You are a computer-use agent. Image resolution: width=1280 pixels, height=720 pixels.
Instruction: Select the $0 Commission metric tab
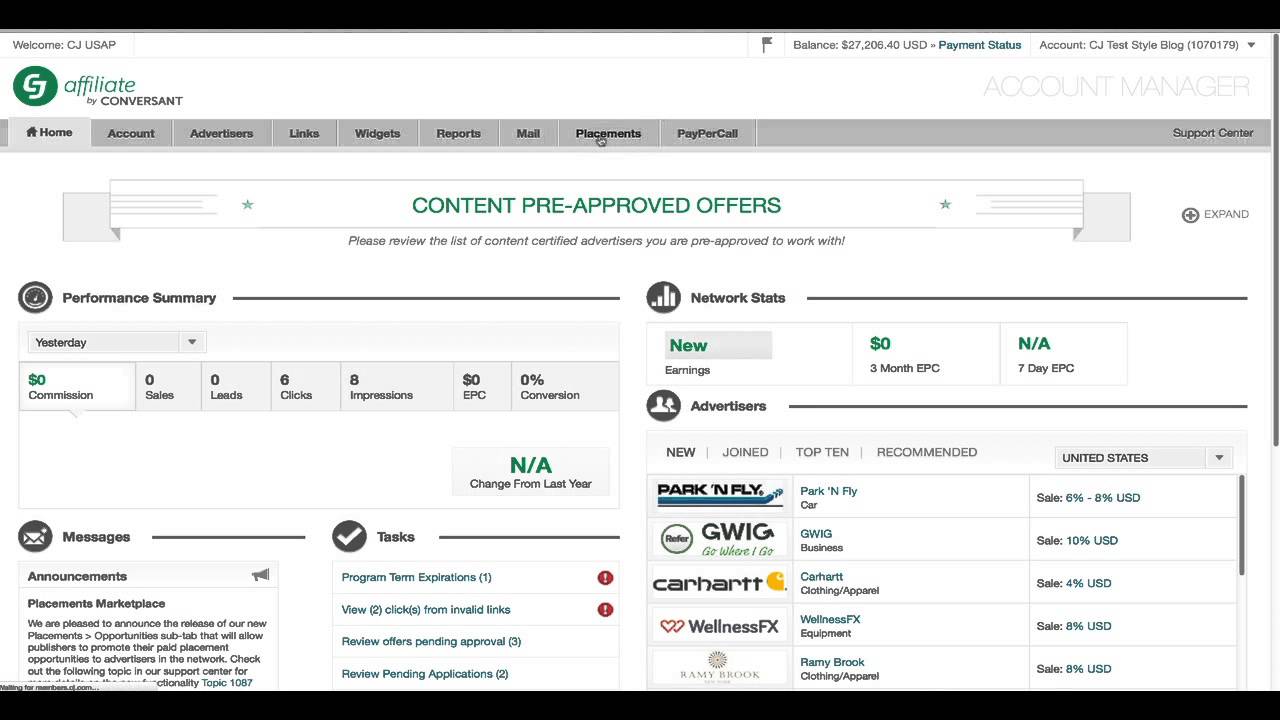point(77,387)
